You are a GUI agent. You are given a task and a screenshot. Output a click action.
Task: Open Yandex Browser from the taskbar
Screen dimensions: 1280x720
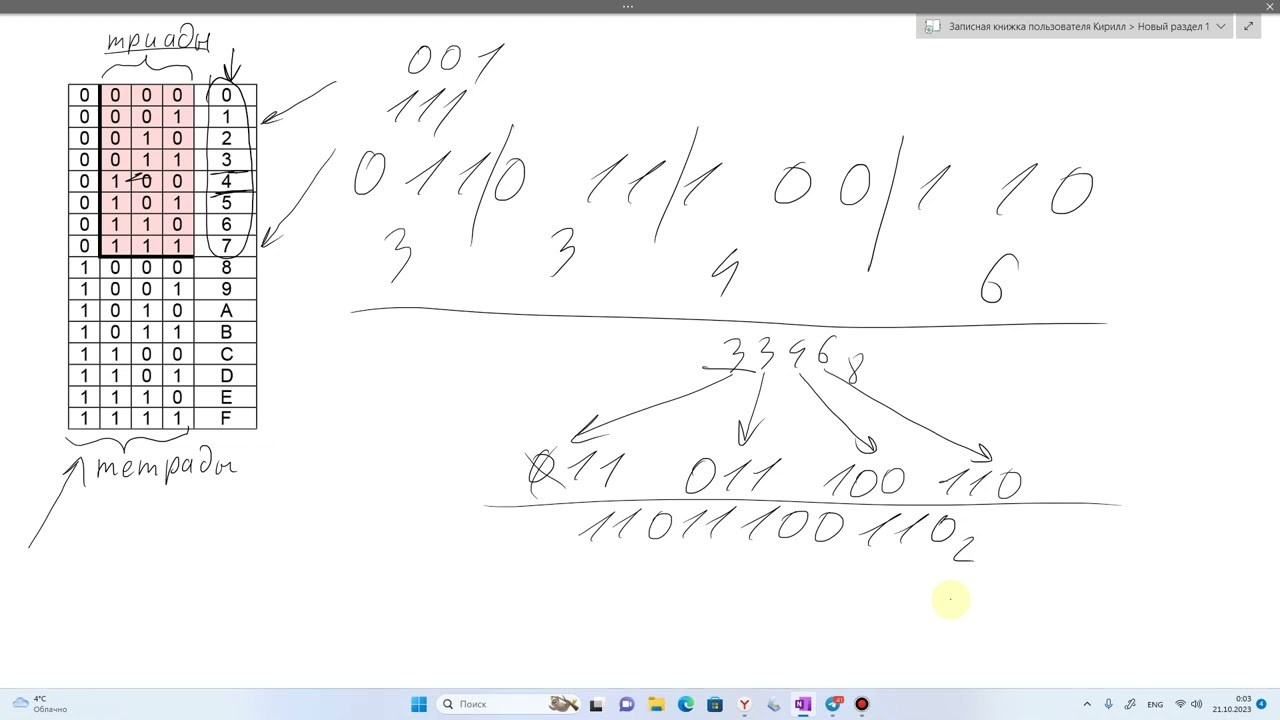pyautogui.click(x=744, y=704)
